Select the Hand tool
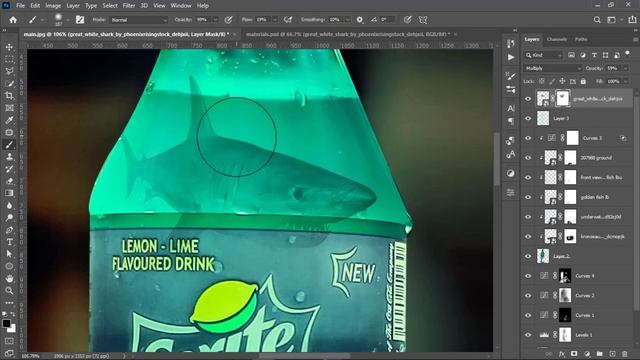The image size is (640, 360). [9, 278]
